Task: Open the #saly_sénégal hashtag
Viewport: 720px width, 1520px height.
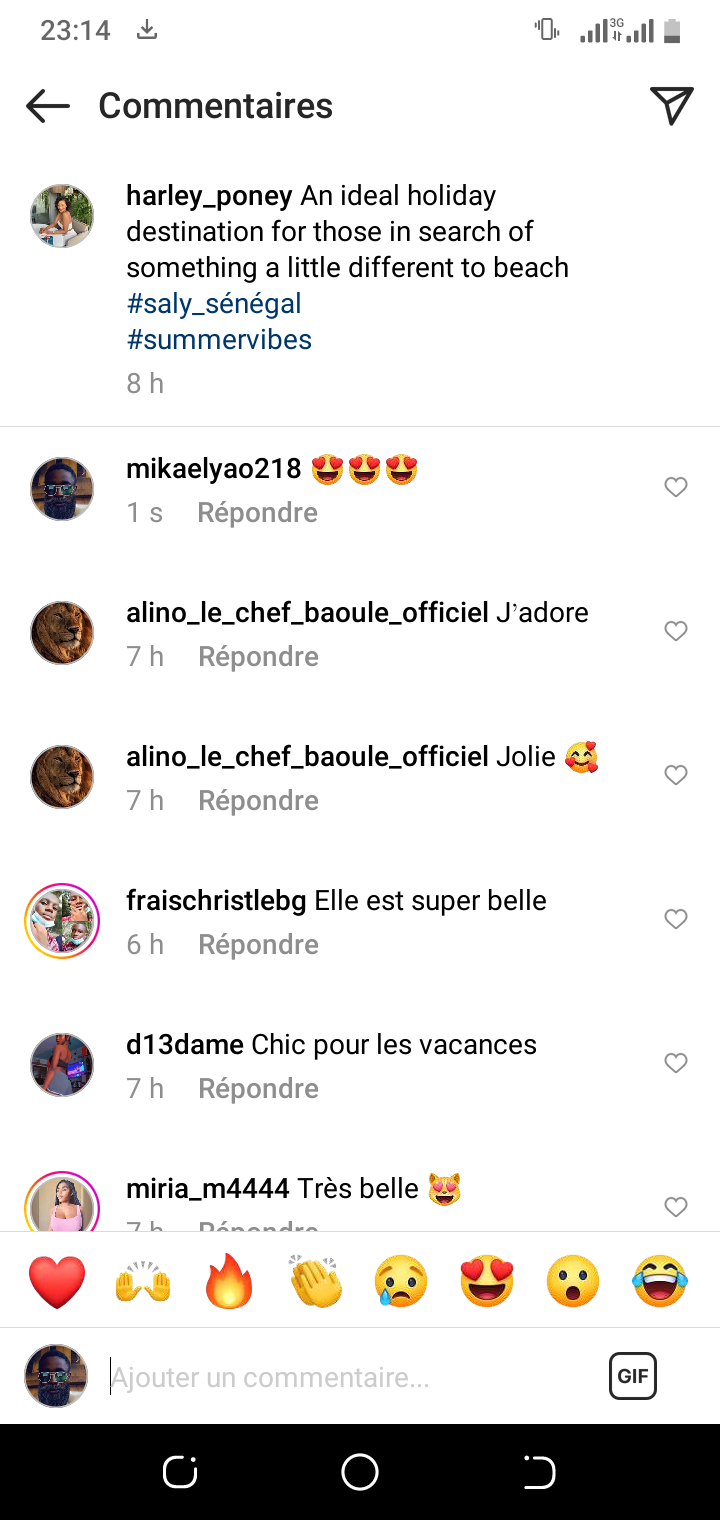Action: 214,304
